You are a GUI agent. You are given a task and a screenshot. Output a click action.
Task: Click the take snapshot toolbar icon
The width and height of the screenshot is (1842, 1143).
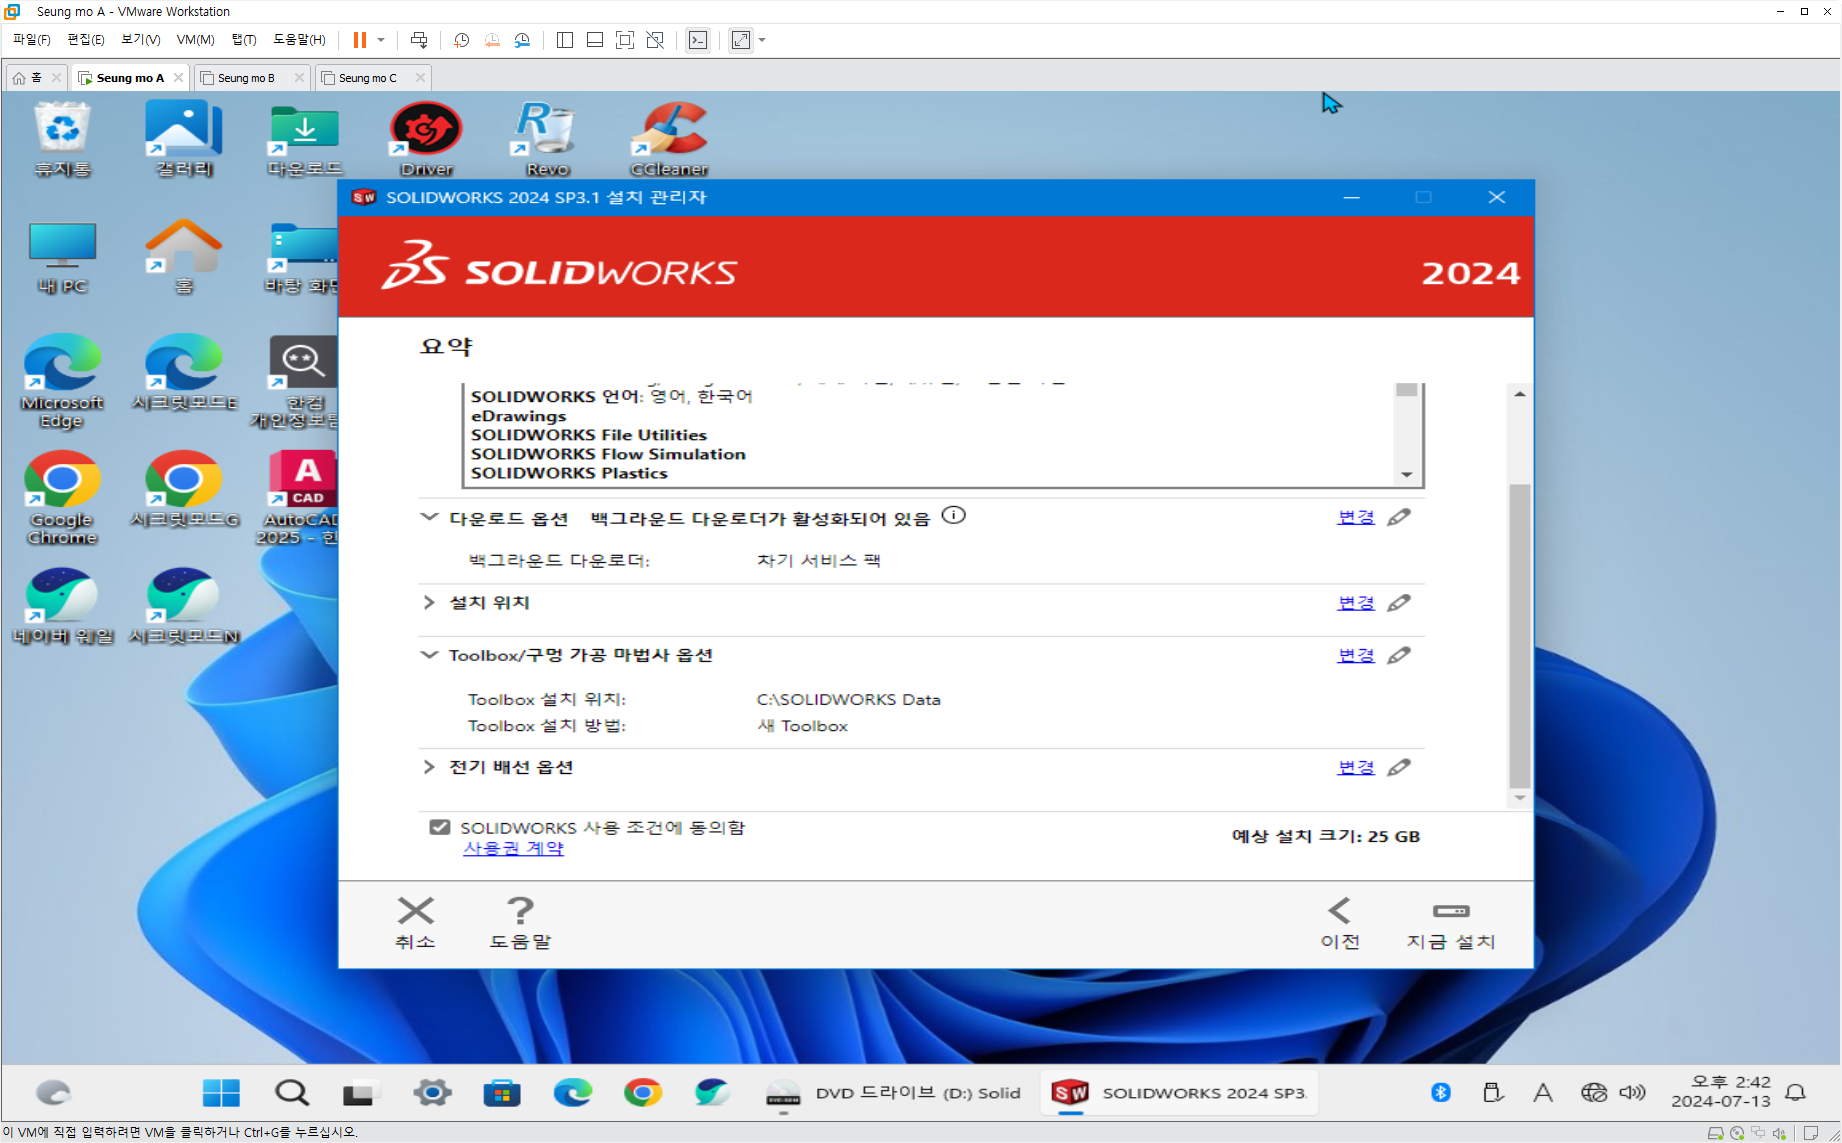(x=461, y=40)
